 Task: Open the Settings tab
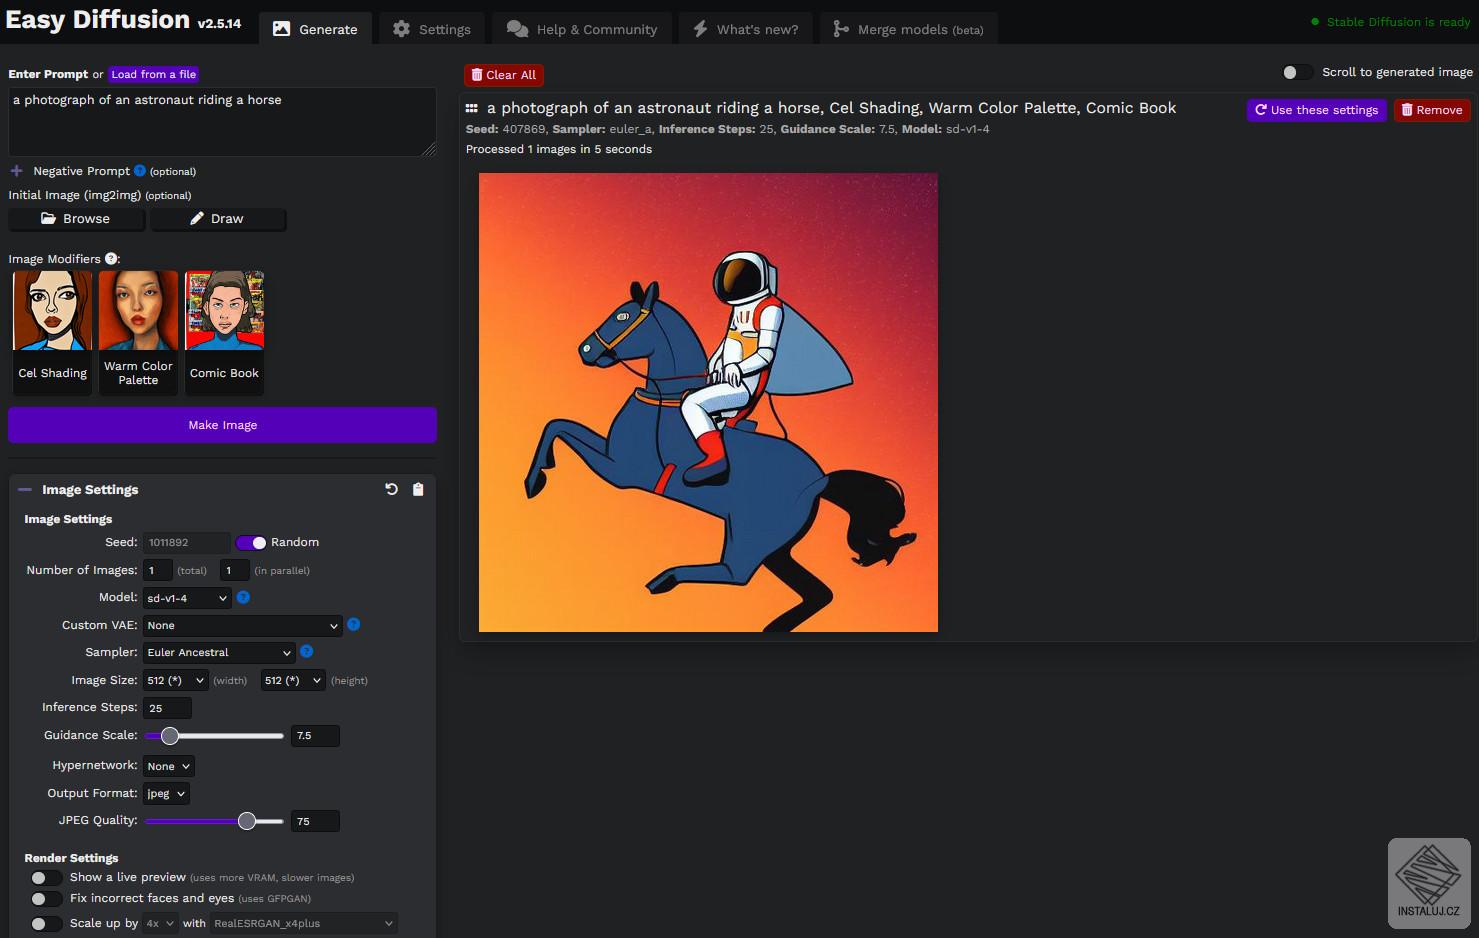[x=432, y=29]
